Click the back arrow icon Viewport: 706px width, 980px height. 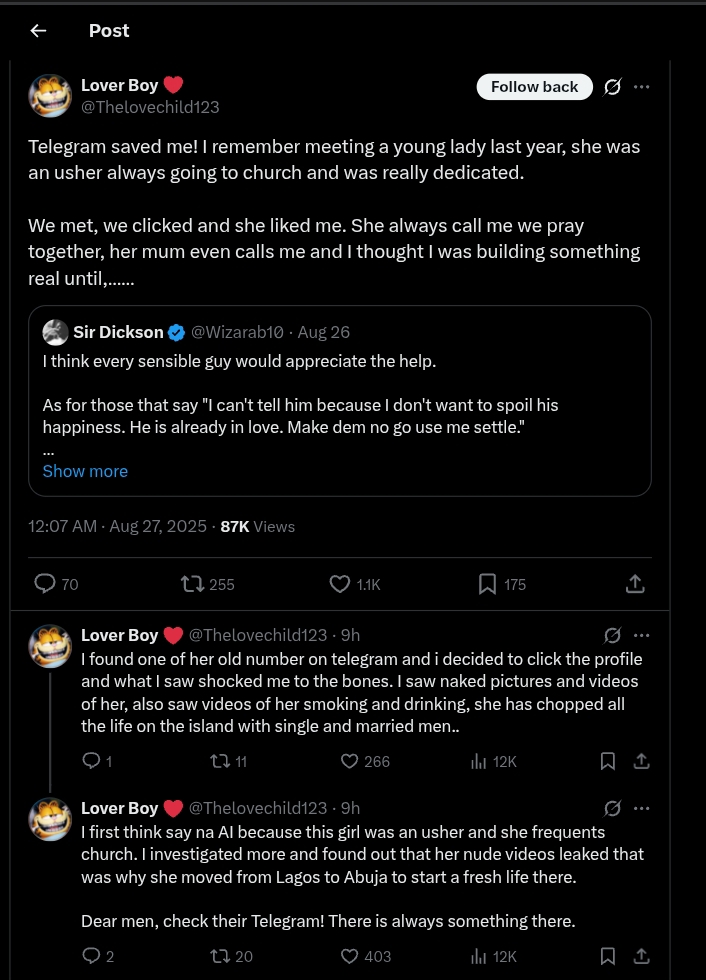[x=38, y=30]
